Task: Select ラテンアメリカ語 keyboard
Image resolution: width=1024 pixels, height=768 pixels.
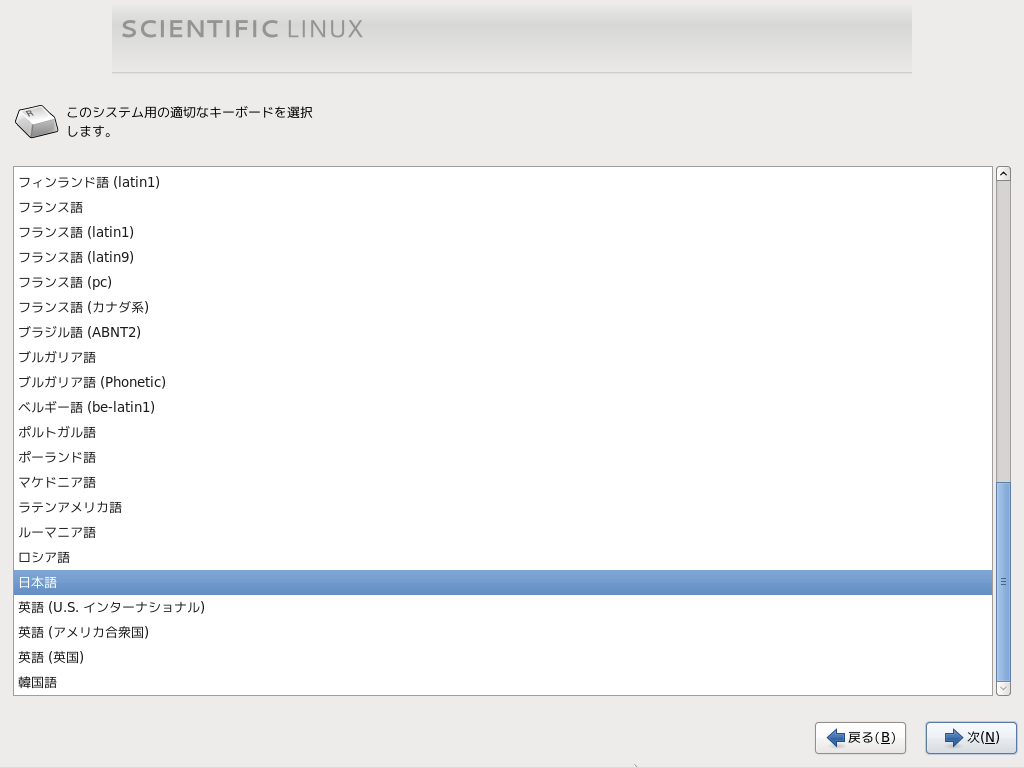Action: click(x=502, y=507)
